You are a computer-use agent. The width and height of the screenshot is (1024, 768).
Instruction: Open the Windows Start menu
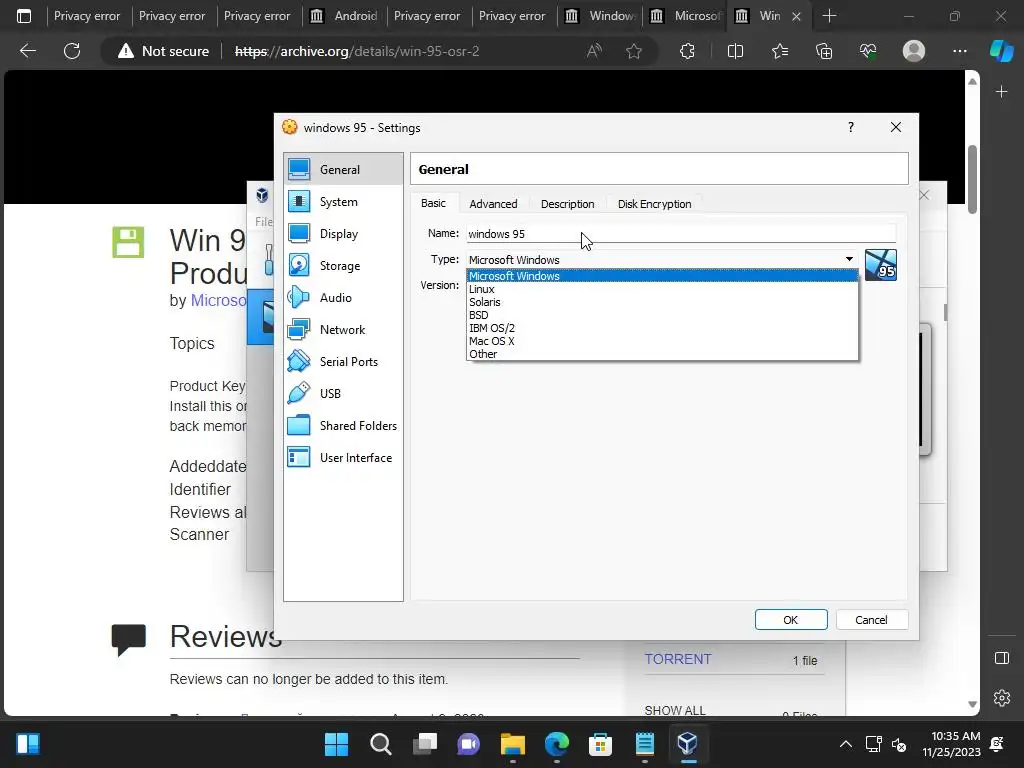coord(336,744)
